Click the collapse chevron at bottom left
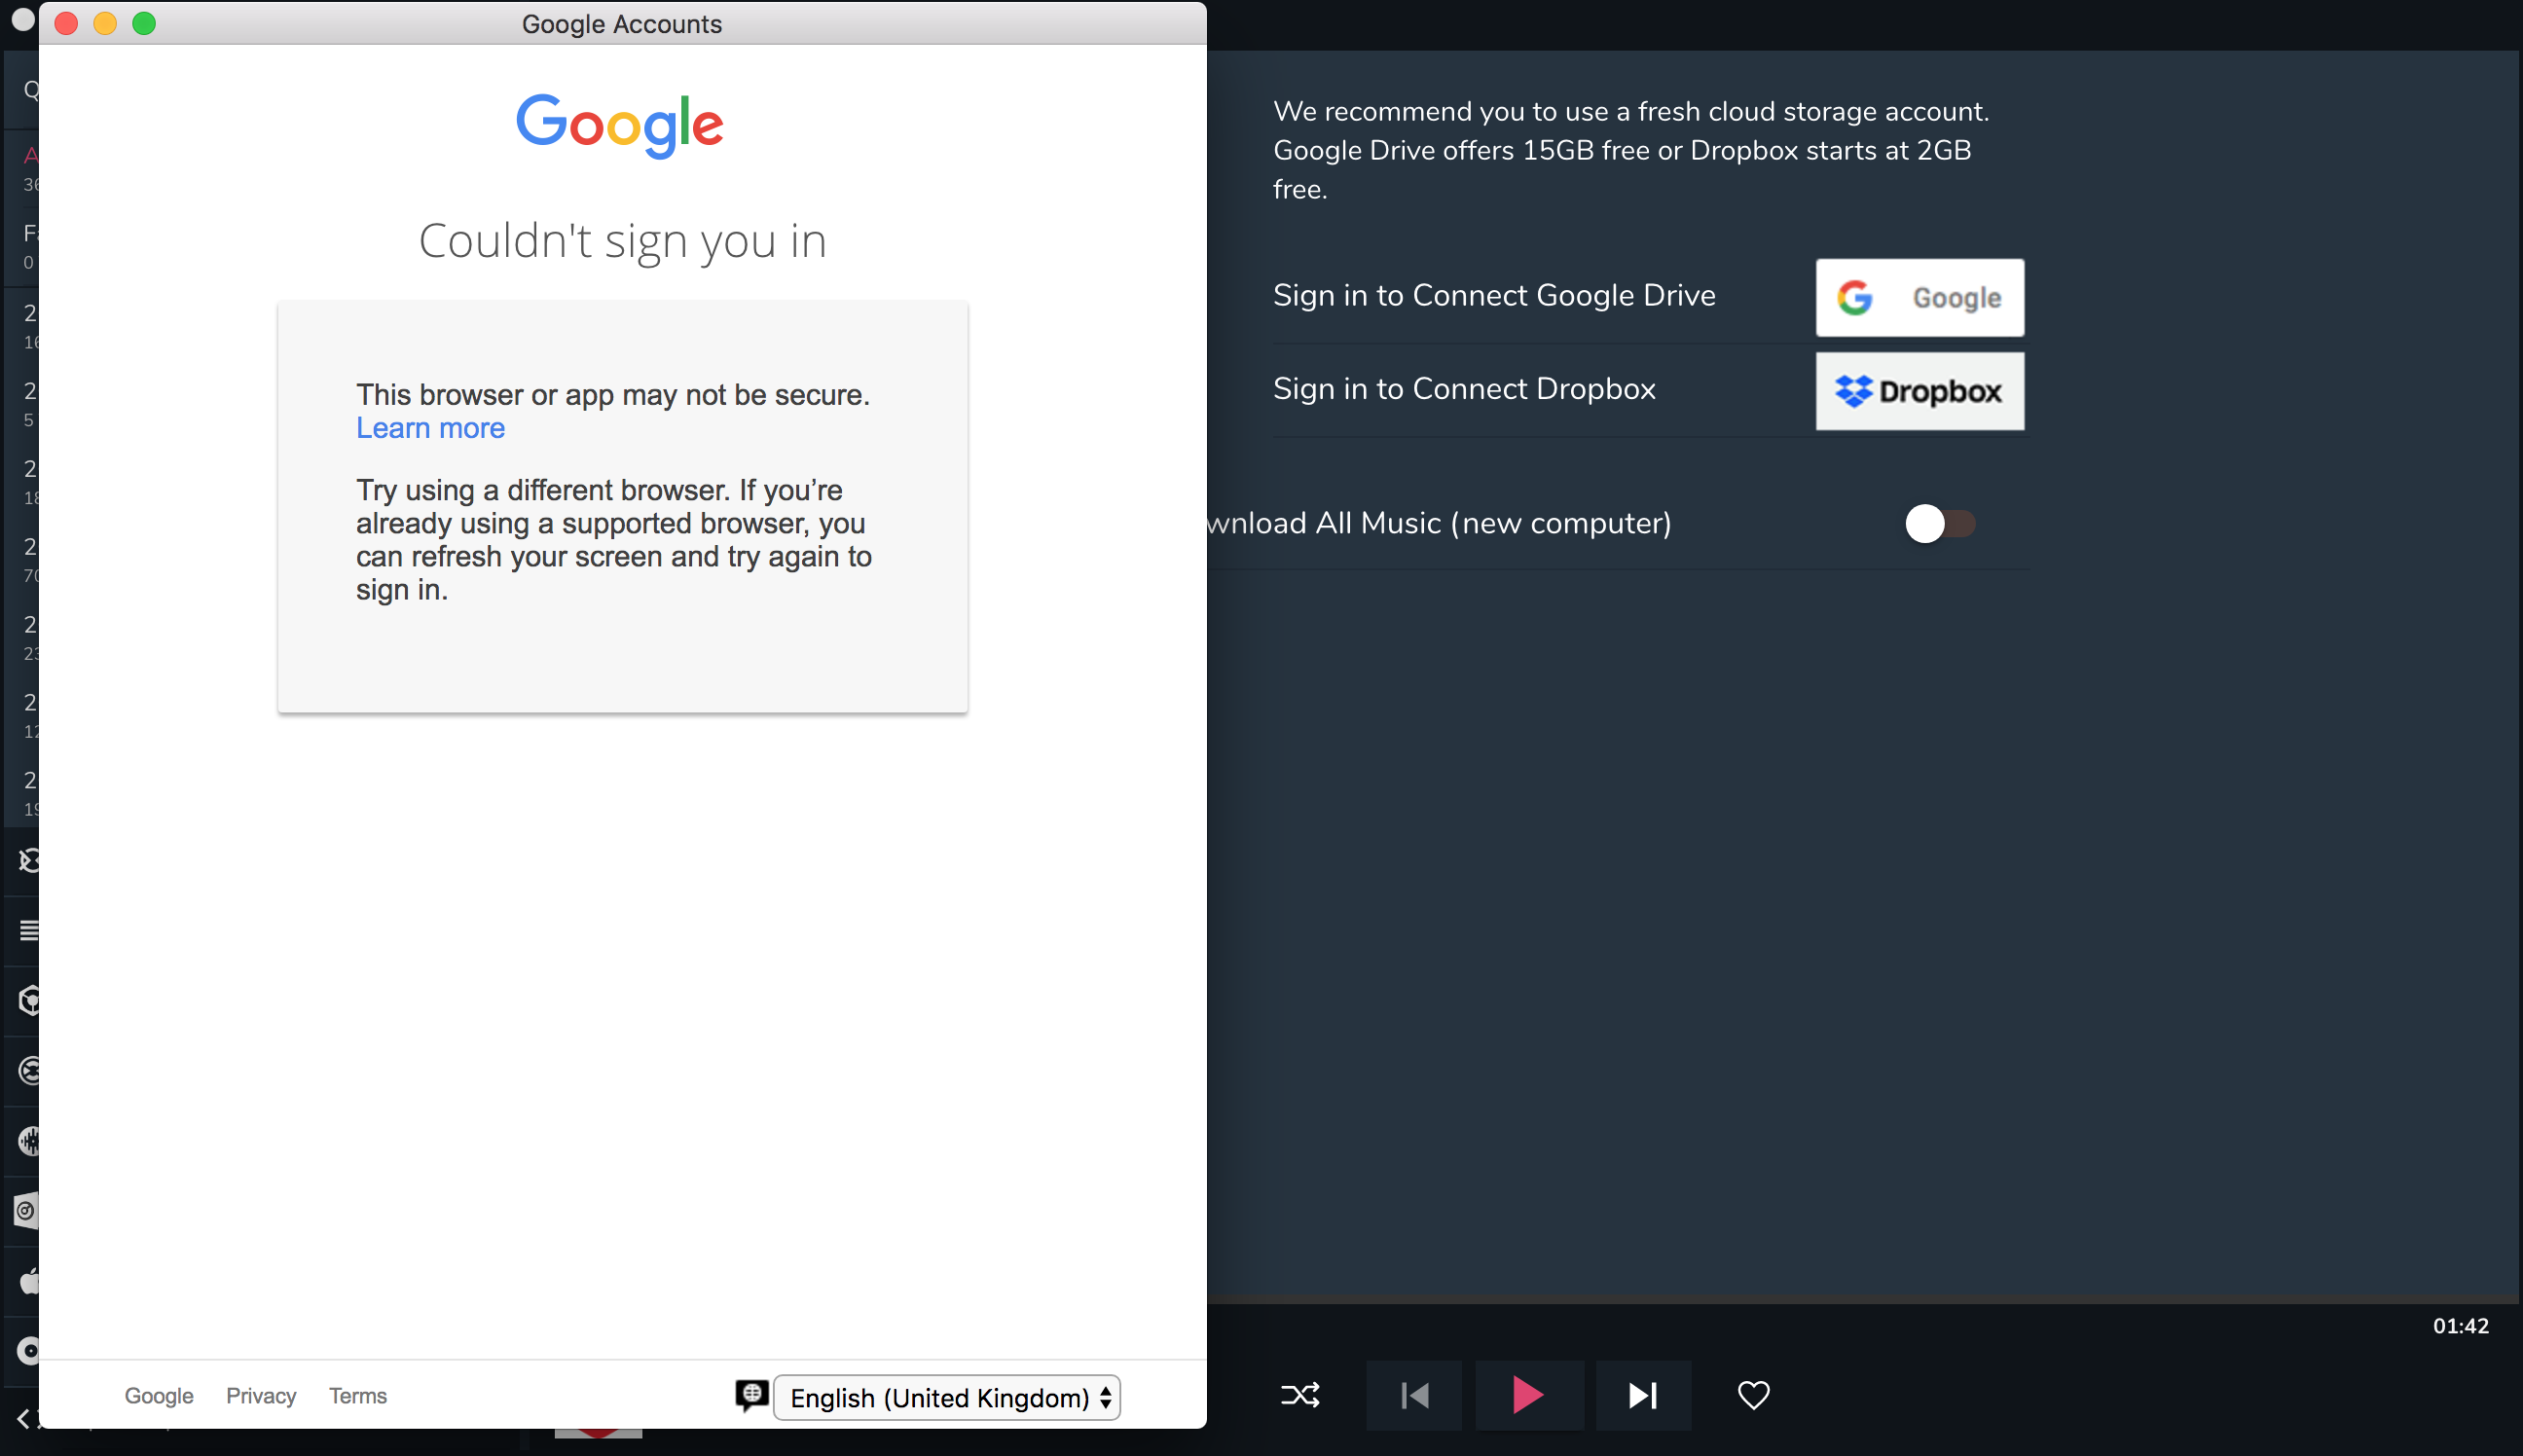The width and height of the screenshot is (2523, 1456). pos(22,1418)
